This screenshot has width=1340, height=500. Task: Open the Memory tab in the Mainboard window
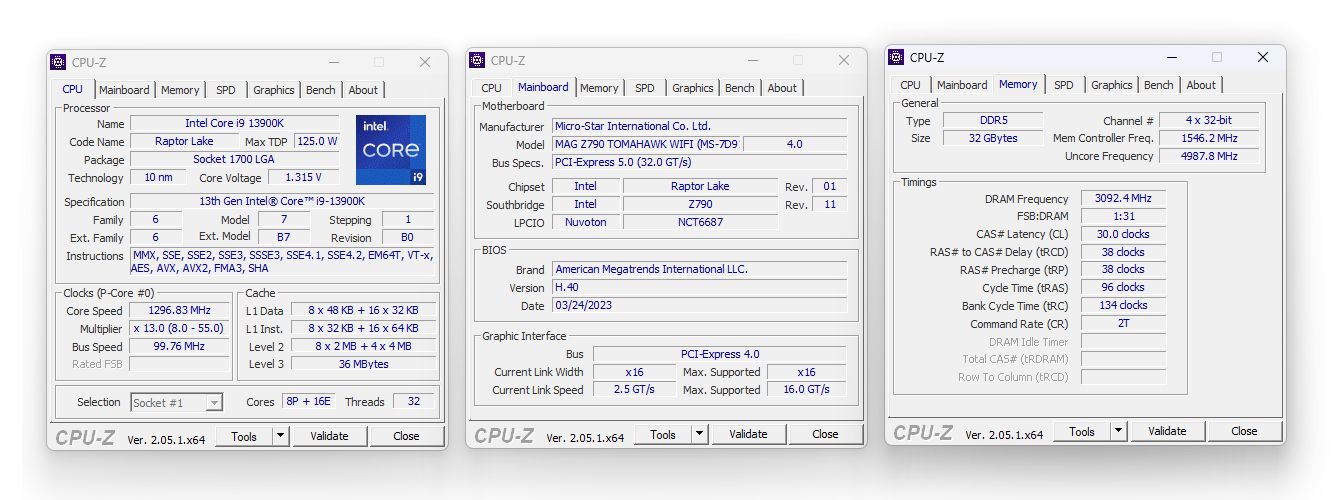(599, 88)
